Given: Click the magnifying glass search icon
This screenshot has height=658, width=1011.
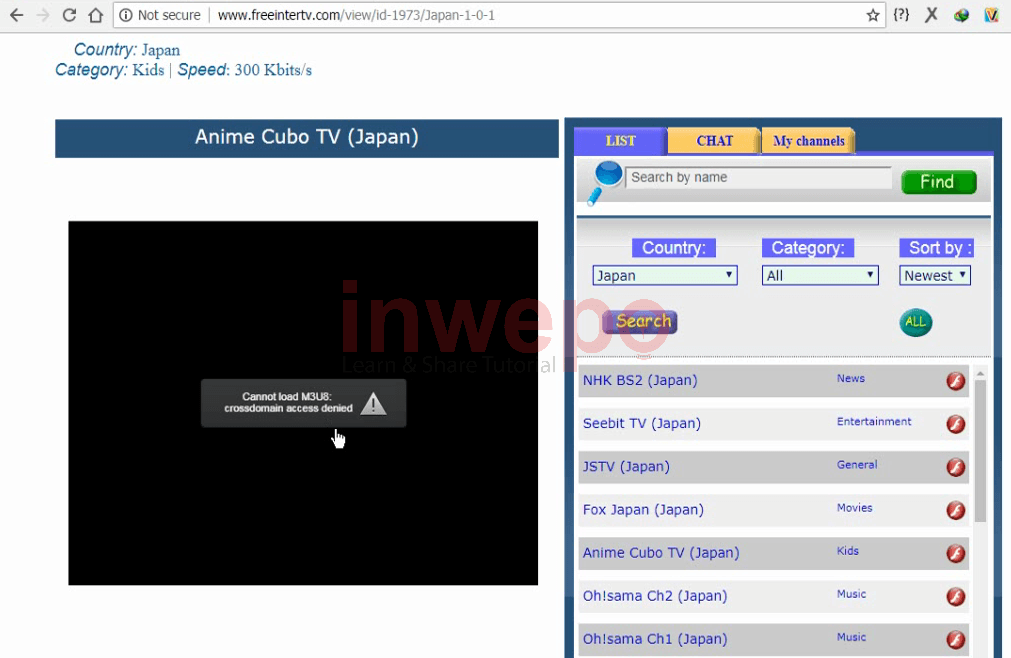Looking at the screenshot, I should [605, 182].
